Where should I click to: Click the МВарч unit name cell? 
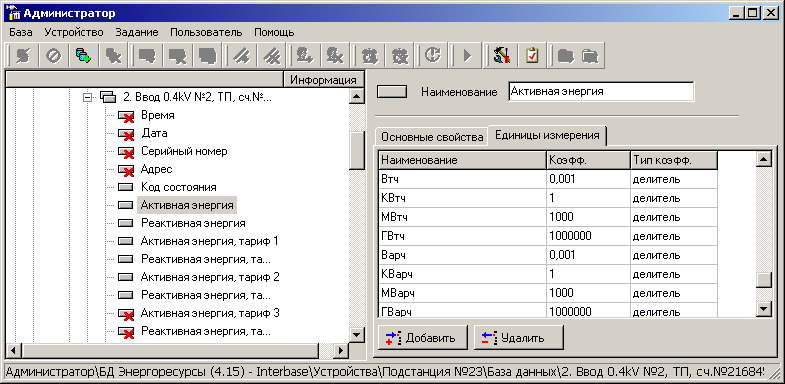pos(462,293)
